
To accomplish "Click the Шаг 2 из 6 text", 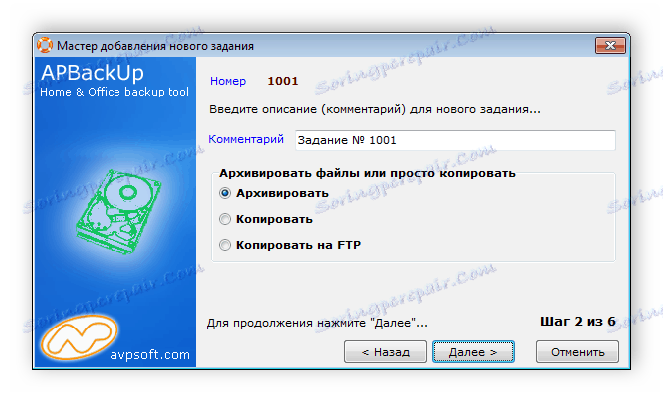I will coord(578,322).
